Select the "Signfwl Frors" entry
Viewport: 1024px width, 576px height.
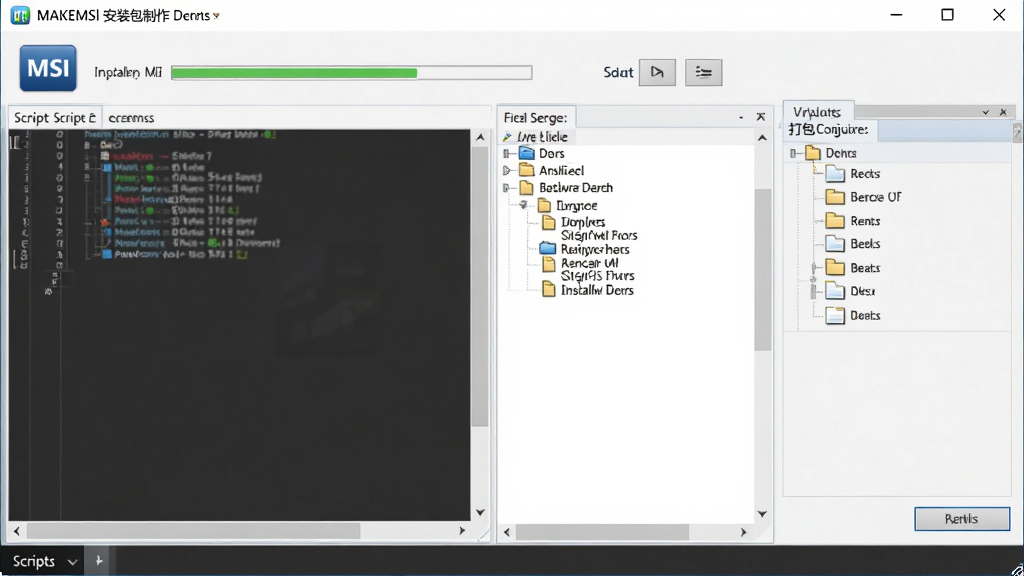[599, 236]
